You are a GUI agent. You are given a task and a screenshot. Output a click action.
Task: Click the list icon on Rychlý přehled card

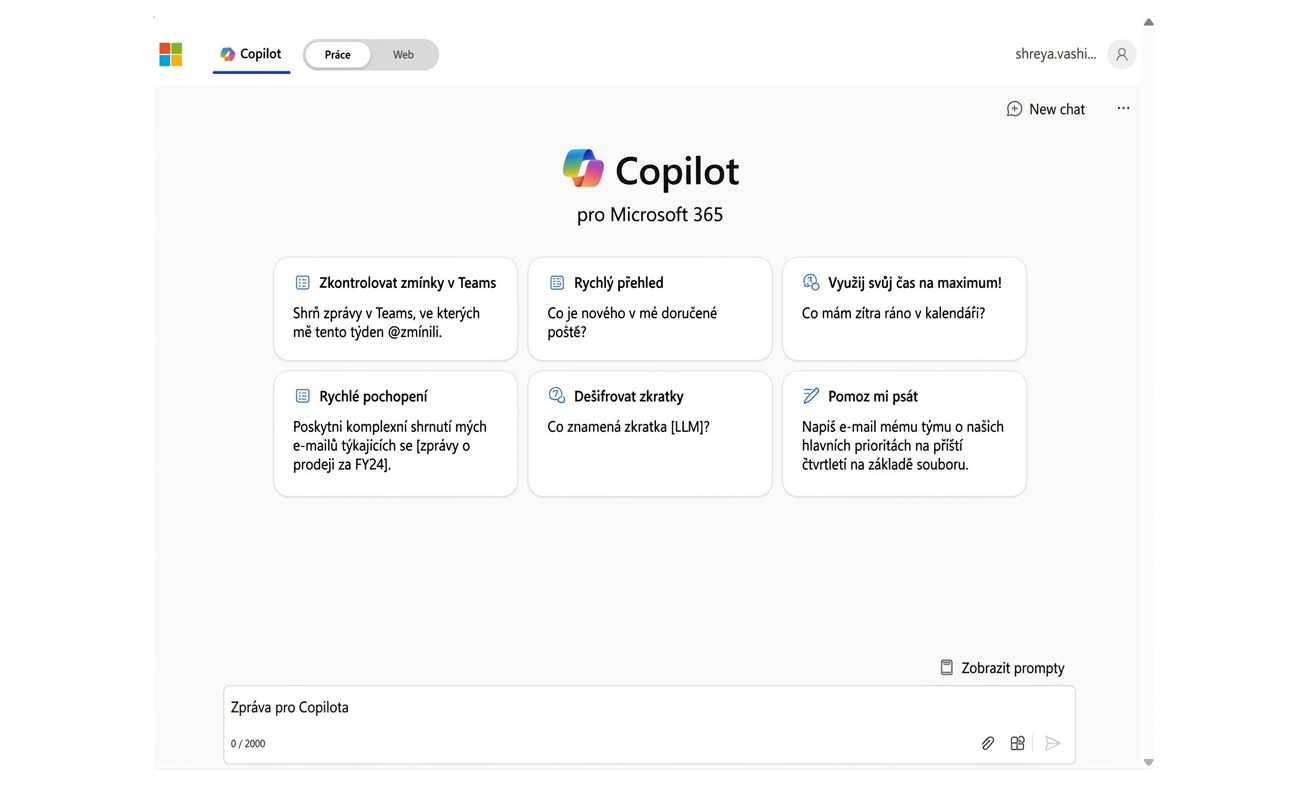pyautogui.click(x=557, y=283)
